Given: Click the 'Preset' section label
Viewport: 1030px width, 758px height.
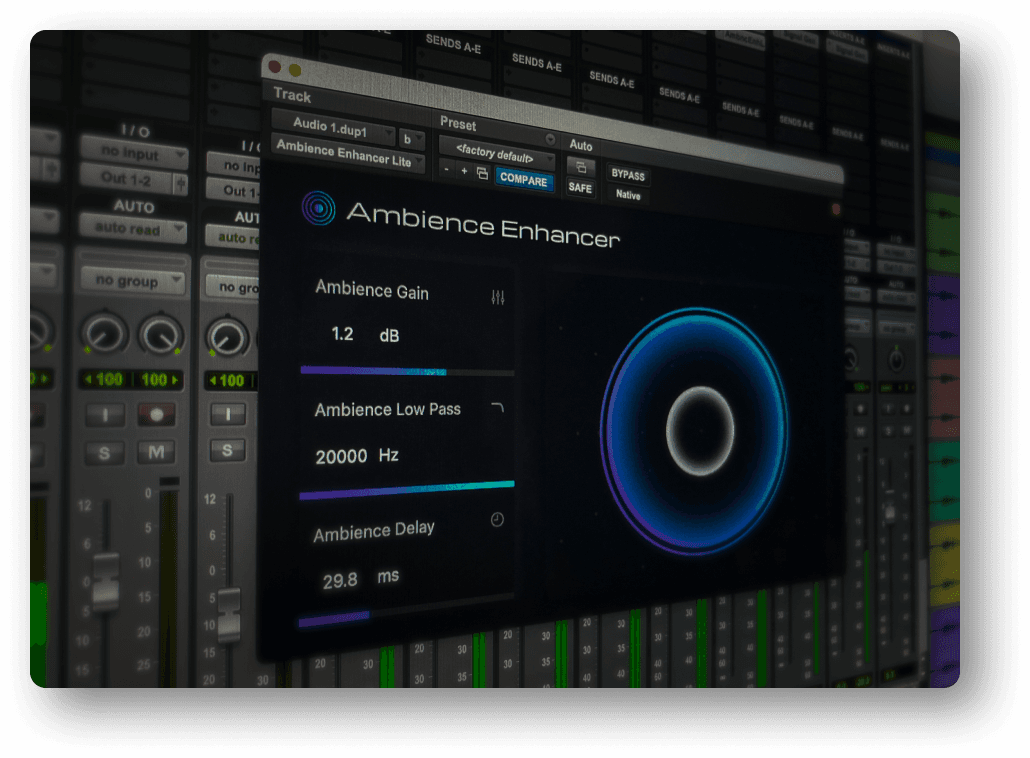Looking at the screenshot, I should click(458, 123).
